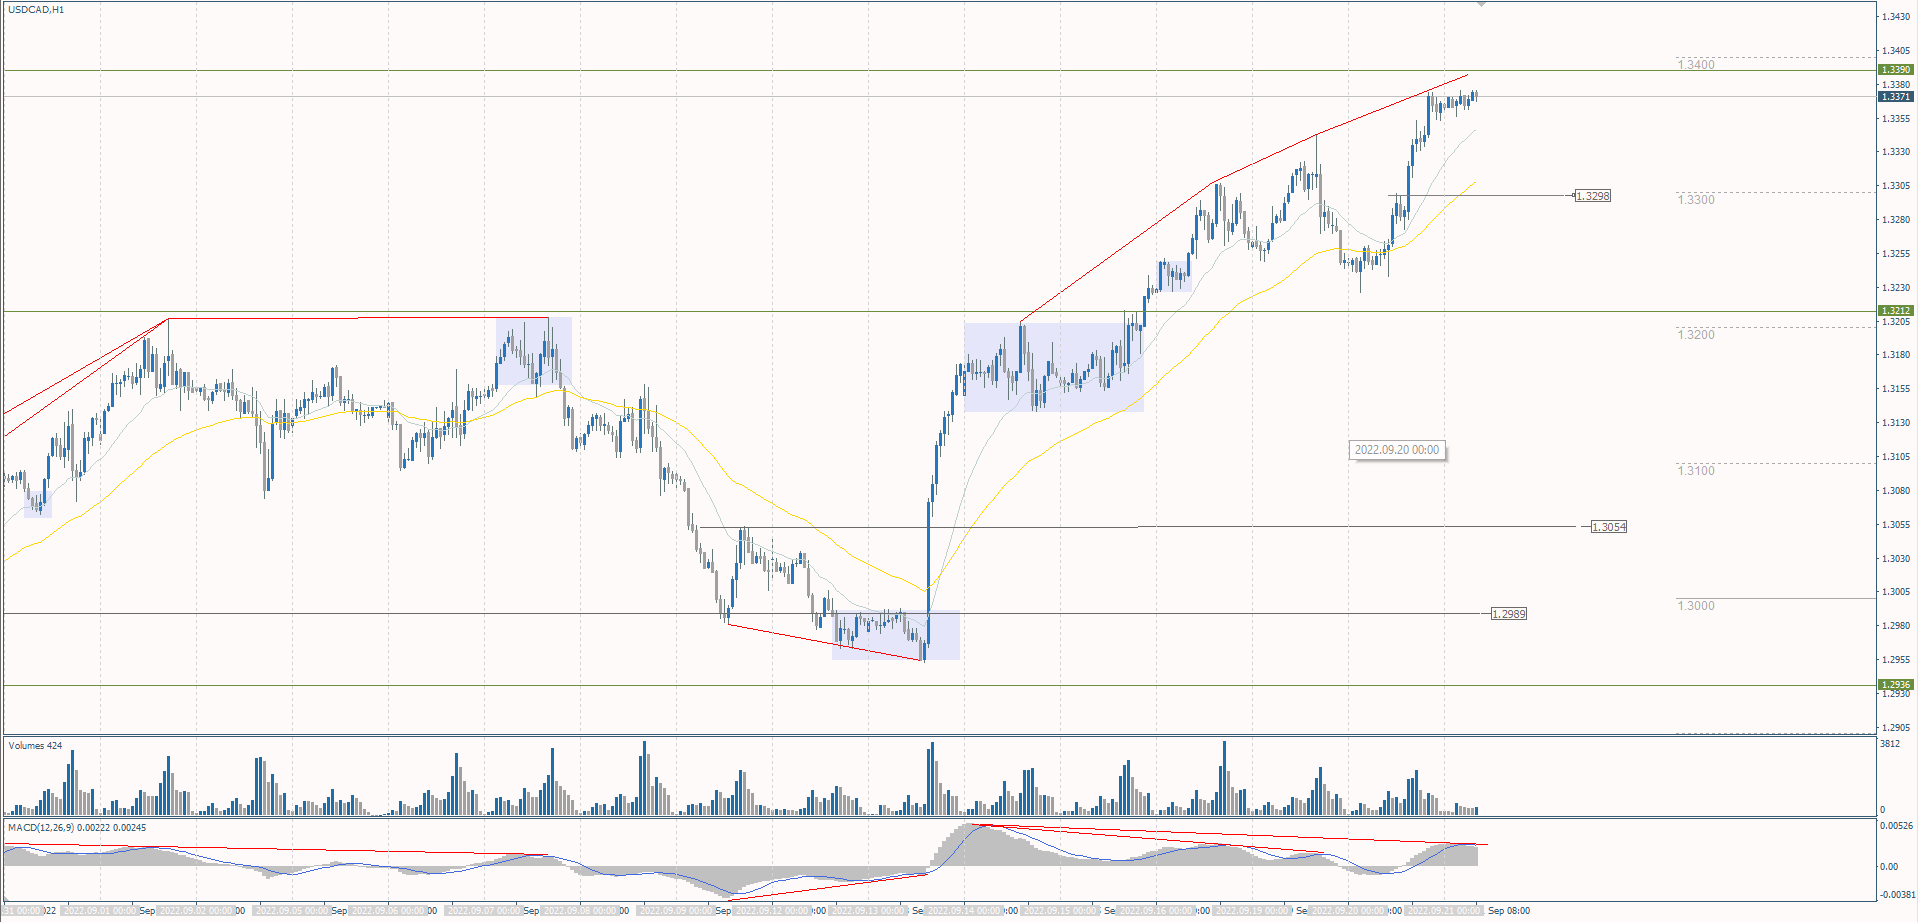Click the current price 1.3371 axis tag
The width and height of the screenshot is (1918, 922).
click(1896, 97)
